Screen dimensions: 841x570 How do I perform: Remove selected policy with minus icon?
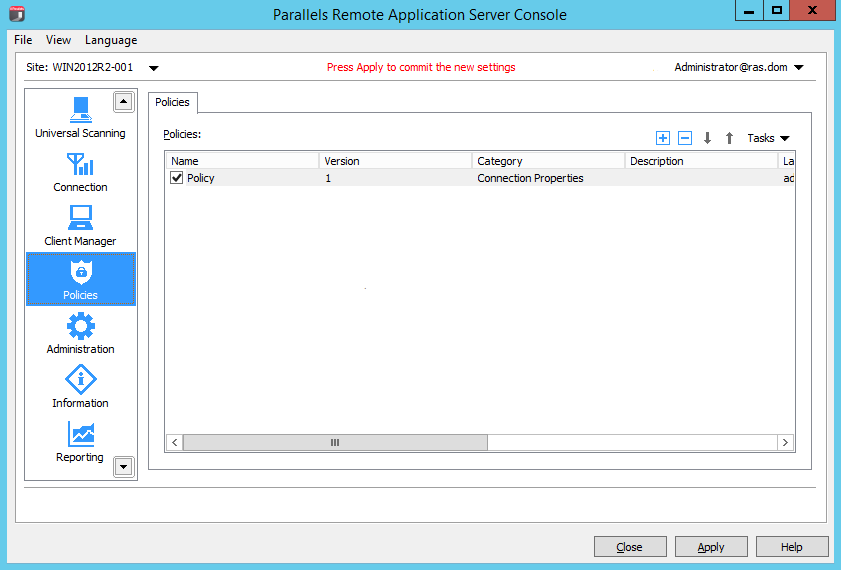[x=685, y=138]
